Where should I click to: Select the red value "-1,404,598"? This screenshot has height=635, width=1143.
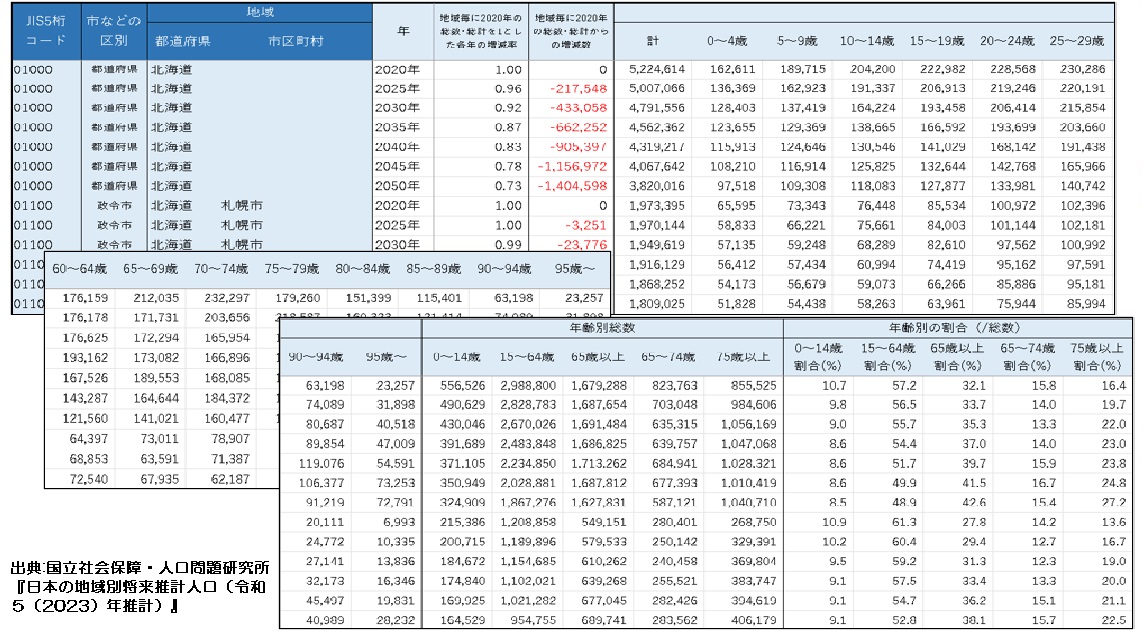coord(572,186)
